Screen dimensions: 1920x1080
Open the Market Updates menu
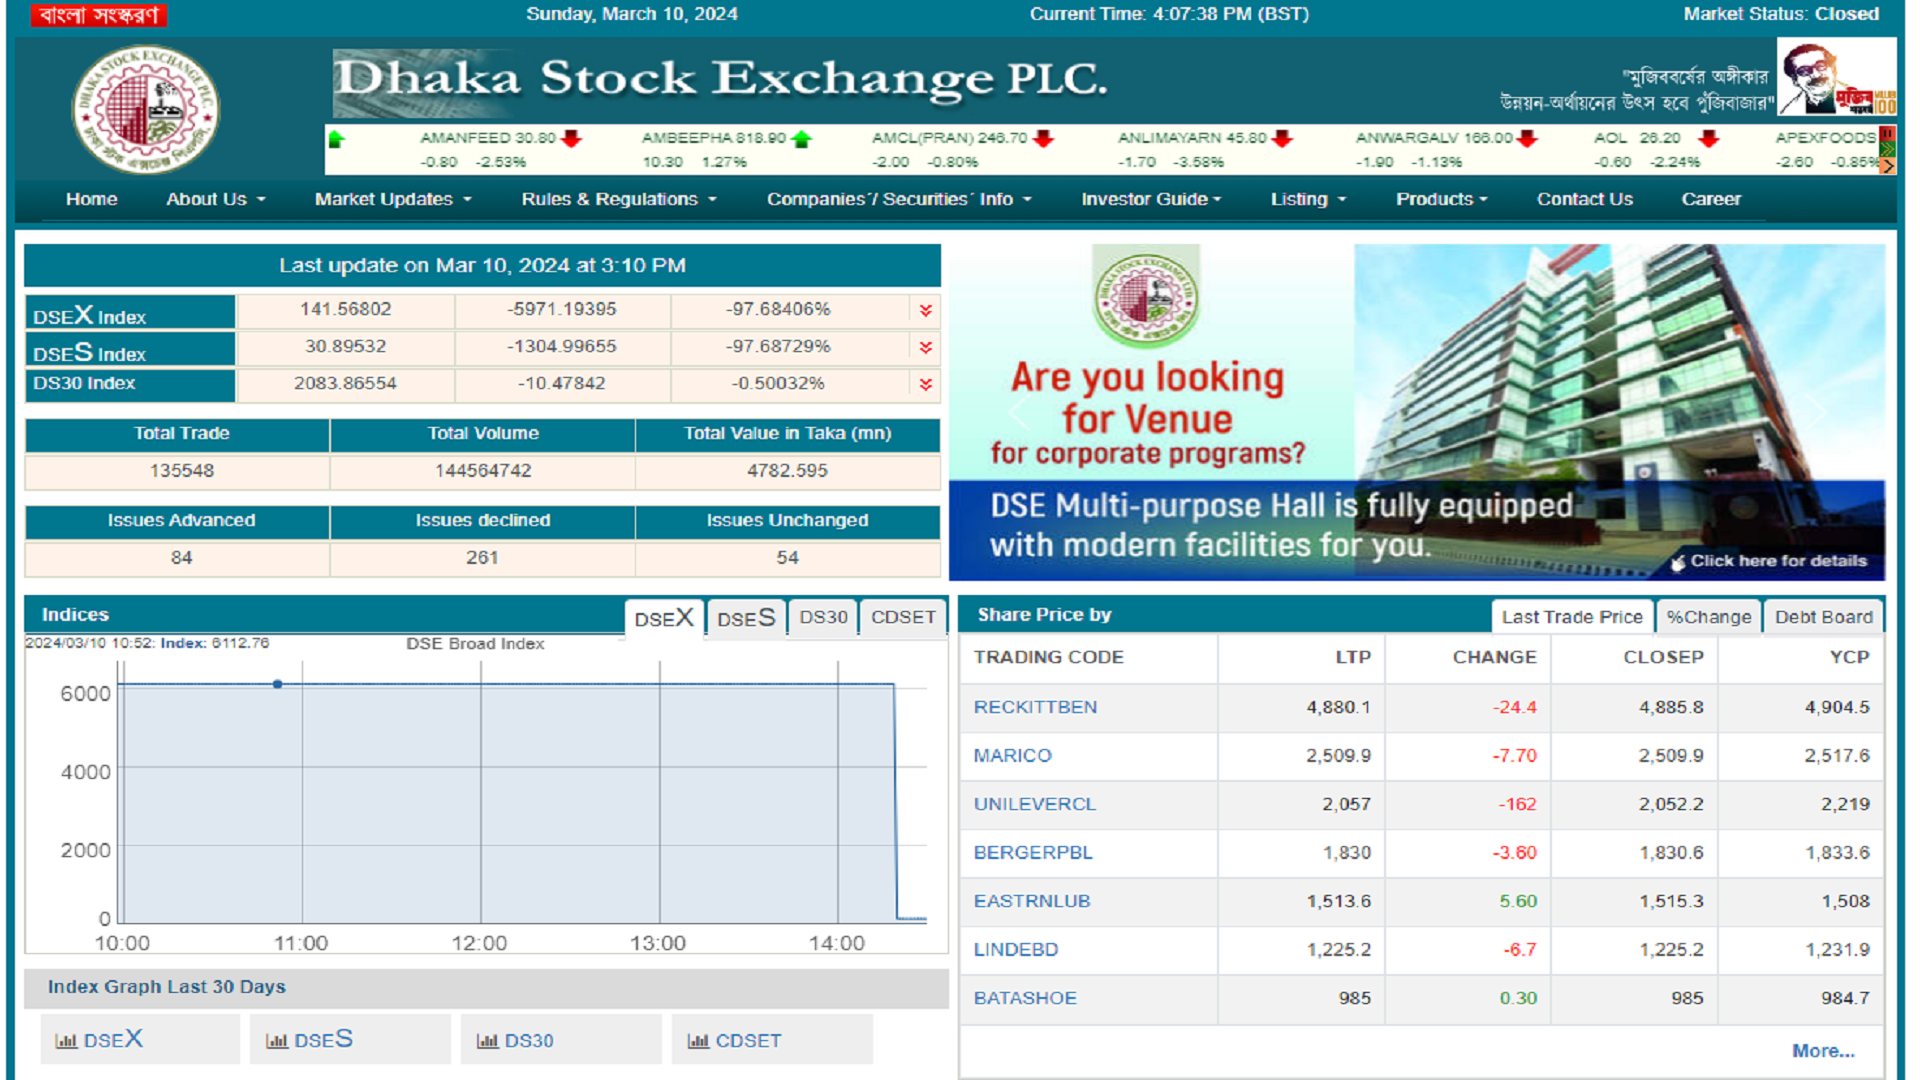[392, 199]
